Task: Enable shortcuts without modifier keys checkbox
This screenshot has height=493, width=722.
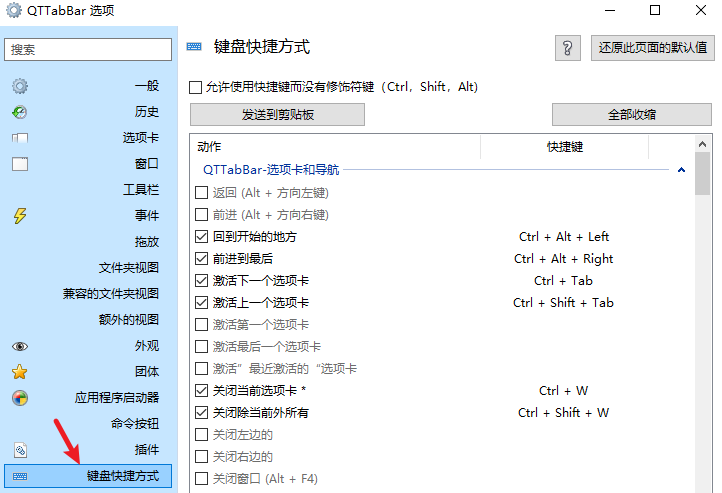Action: 195,87
